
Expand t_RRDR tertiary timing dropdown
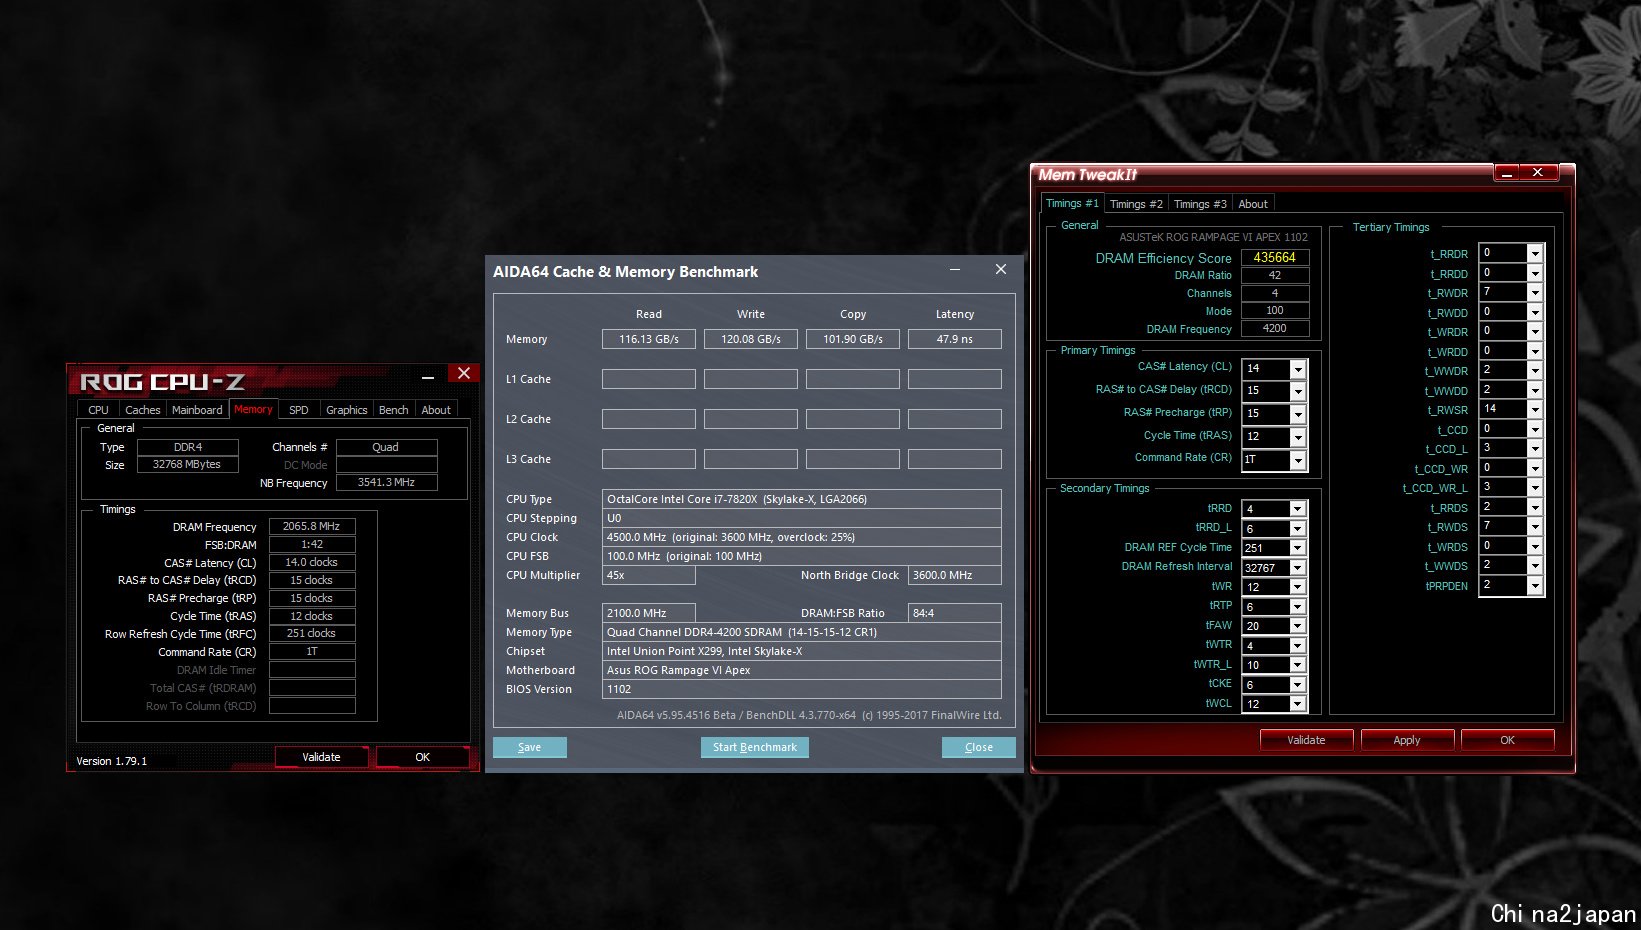(x=1535, y=253)
